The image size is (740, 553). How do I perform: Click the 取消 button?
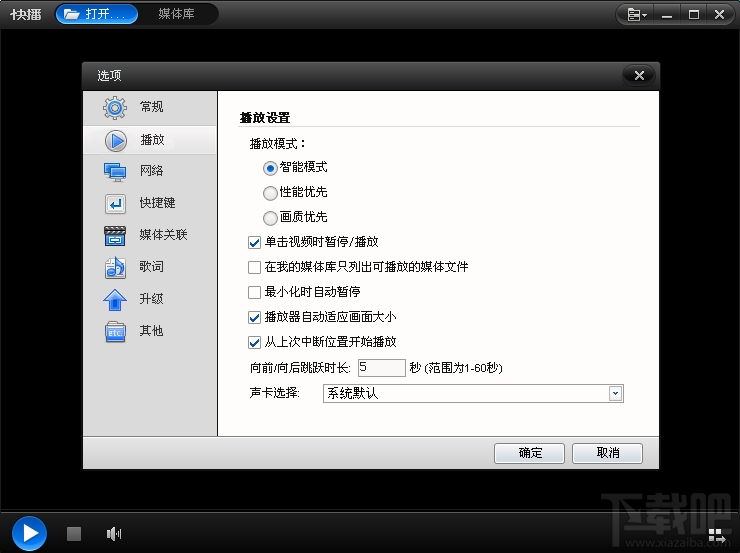(x=607, y=453)
